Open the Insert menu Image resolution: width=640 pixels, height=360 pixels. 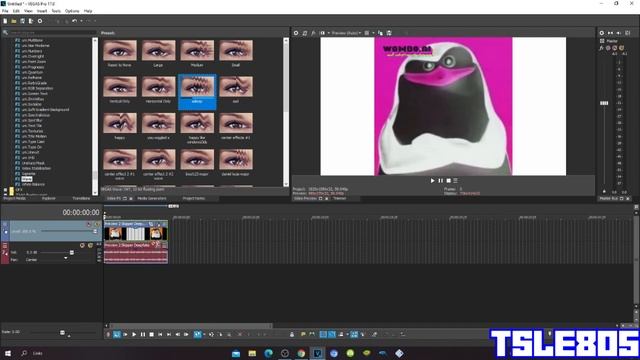click(42, 11)
